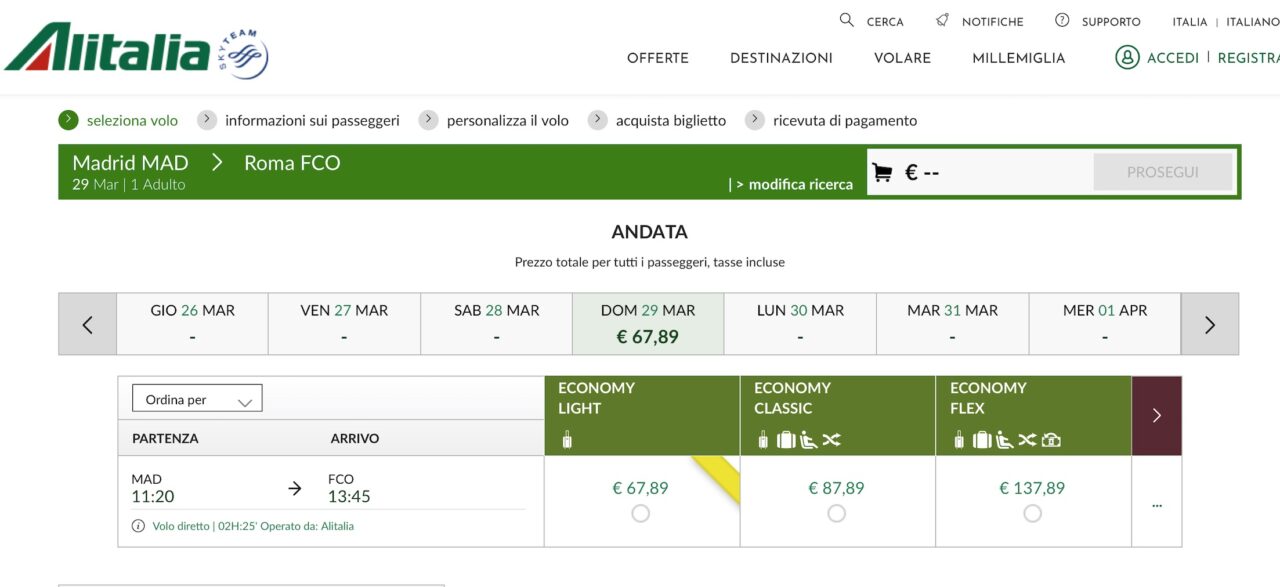Screen dimensions: 1280x587
Task: Open Notifiche megaphone icon
Action: 942,20
